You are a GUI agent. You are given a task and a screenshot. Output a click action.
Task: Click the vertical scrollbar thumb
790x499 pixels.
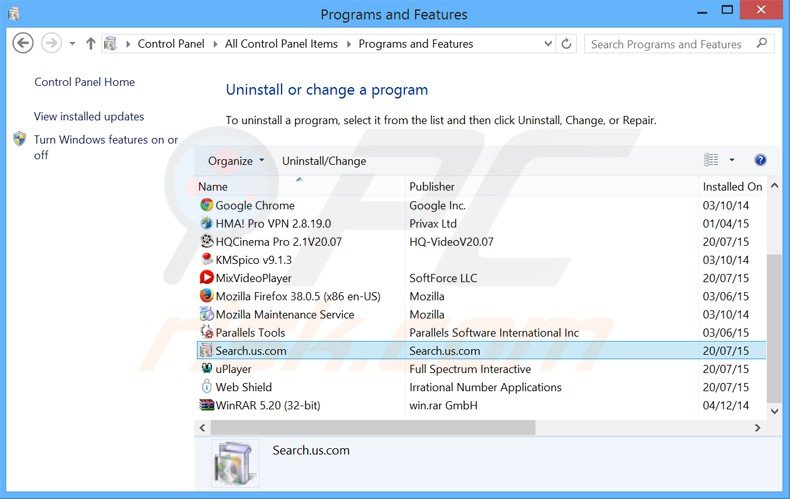775,328
